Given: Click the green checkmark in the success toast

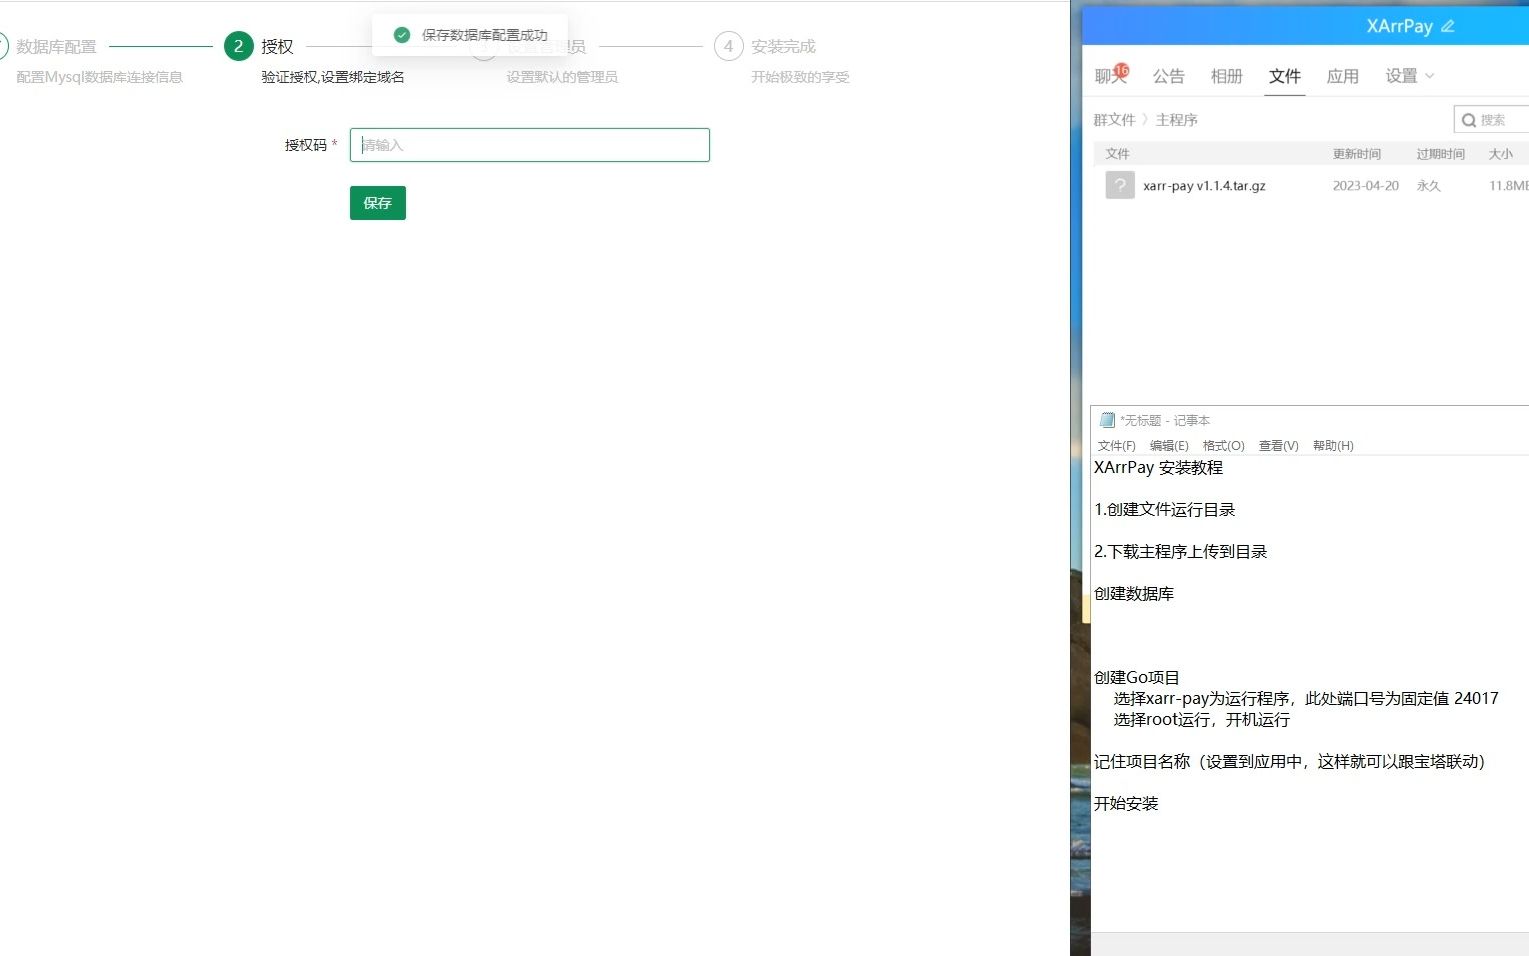Looking at the screenshot, I should tap(401, 34).
